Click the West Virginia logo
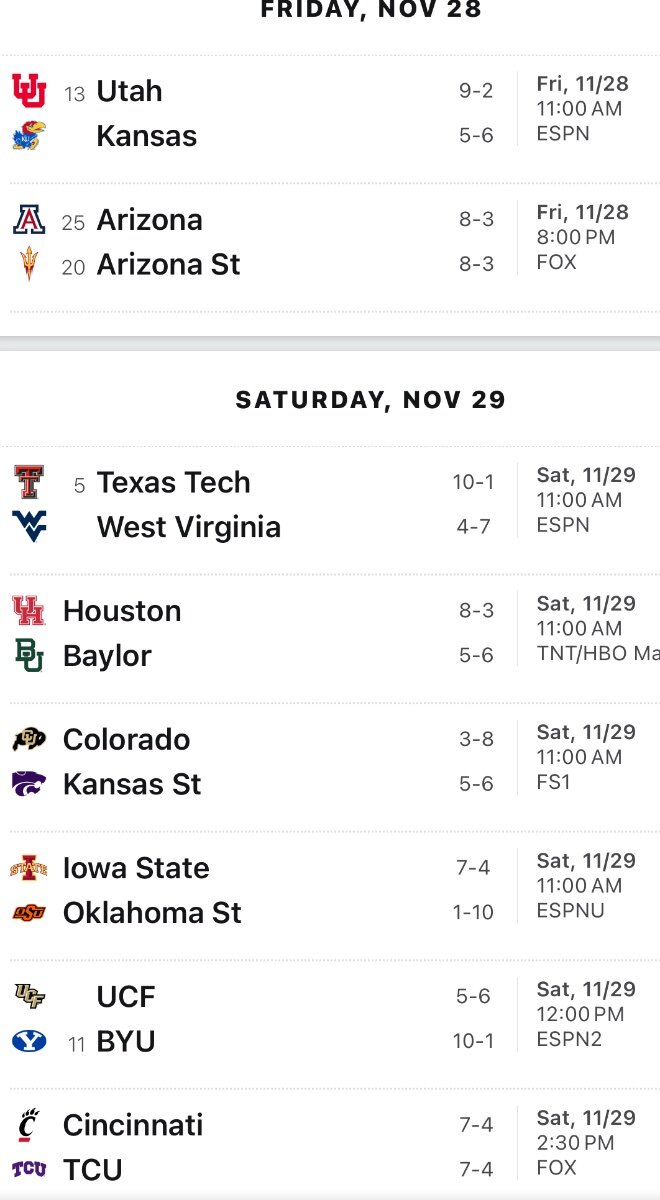The width and height of the screenshot is (660, 1200). pos(29,527)
